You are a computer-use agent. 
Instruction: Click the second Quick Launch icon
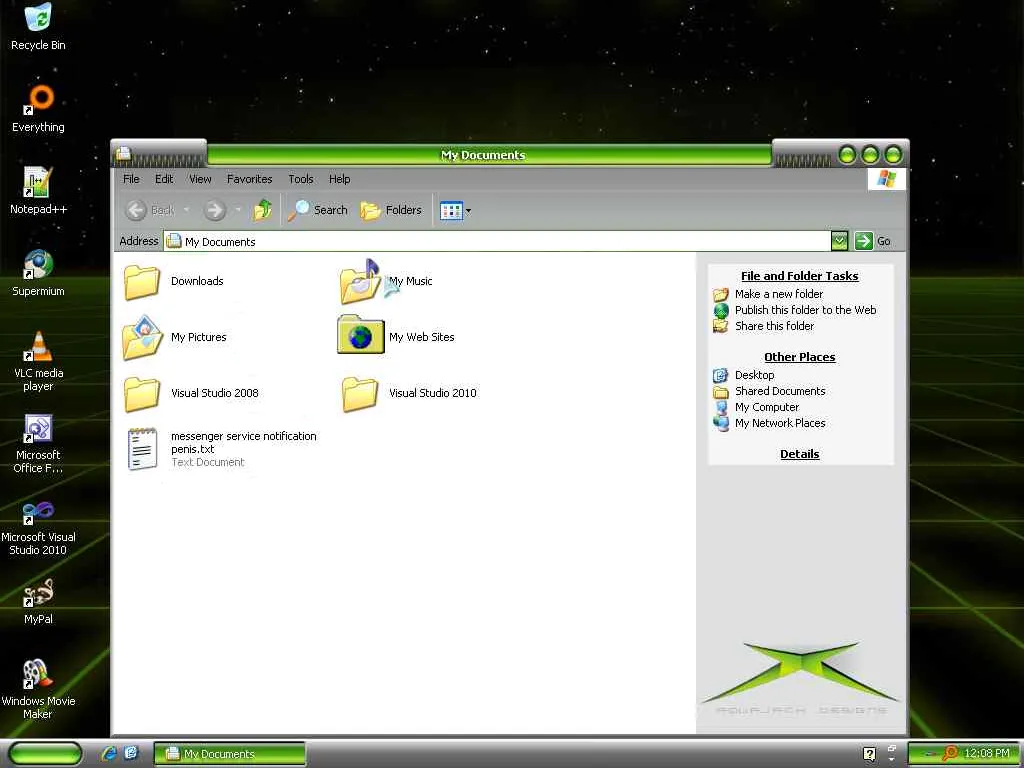[x=131, y=754]
